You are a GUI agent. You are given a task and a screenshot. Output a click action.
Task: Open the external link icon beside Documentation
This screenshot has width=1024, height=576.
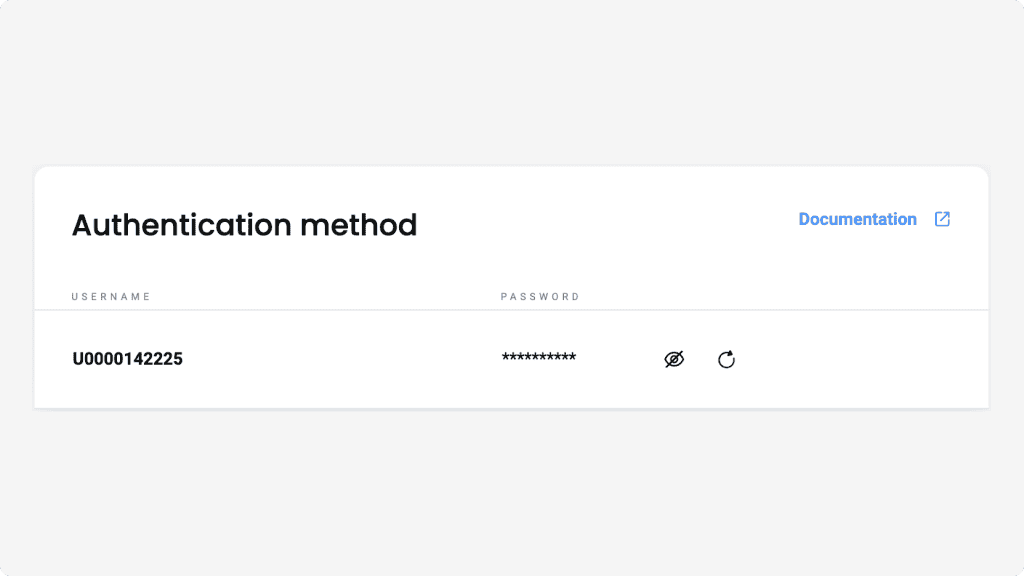[942, 219]
